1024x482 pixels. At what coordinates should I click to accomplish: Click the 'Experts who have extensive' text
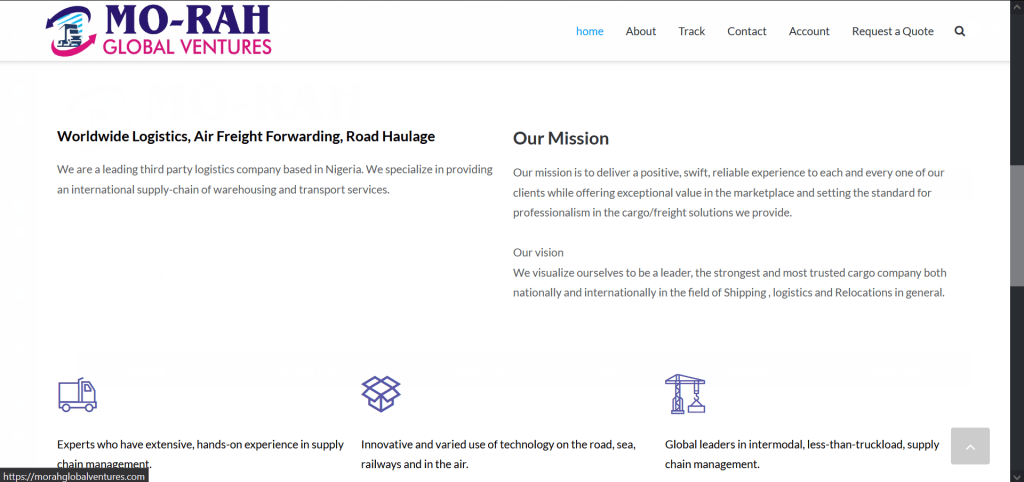[200, 444]
